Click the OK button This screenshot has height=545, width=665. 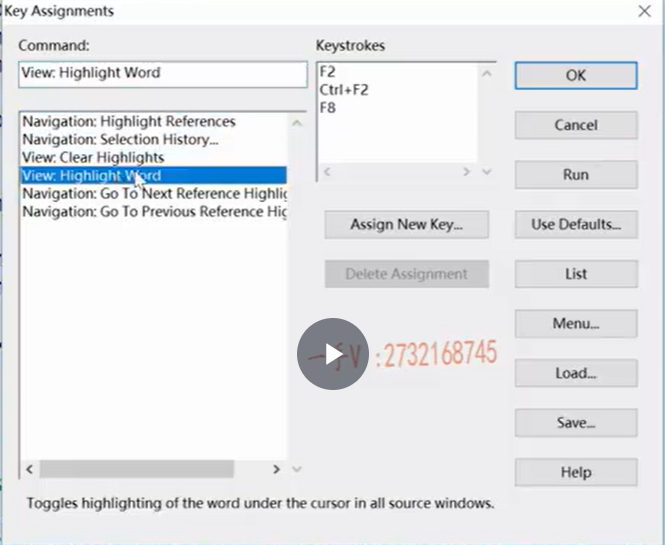(576, 75)
